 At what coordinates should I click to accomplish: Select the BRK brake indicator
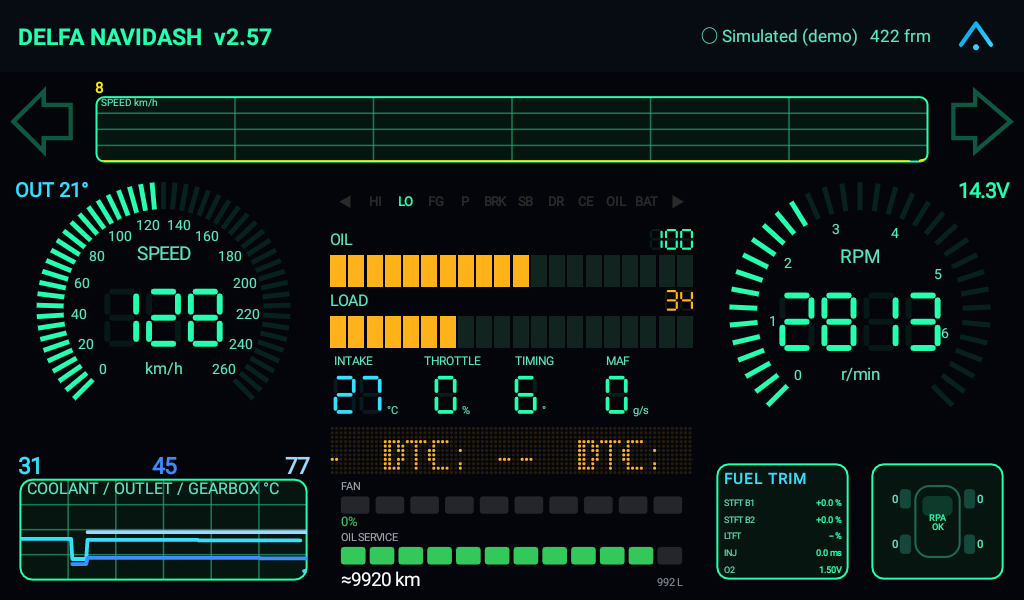495,202
